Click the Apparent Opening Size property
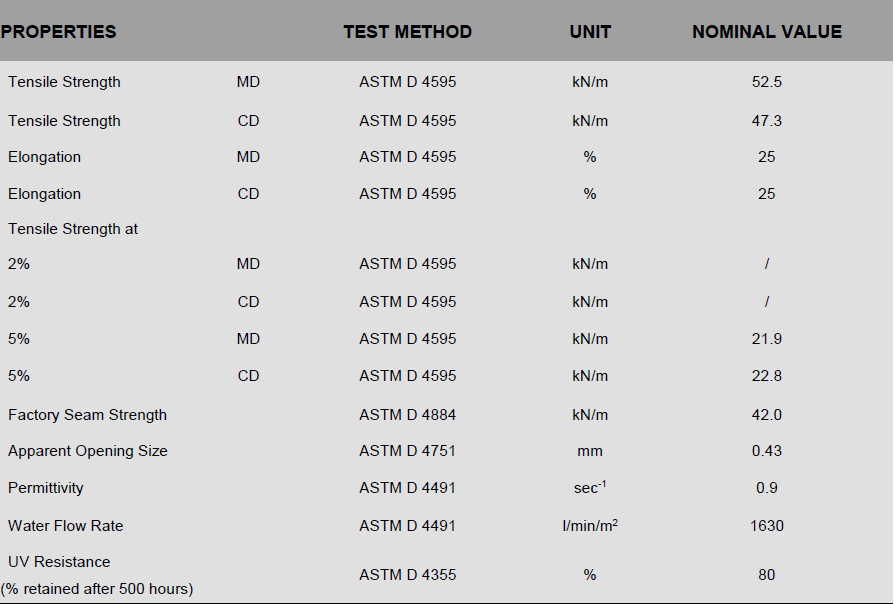This screenshot has height=604, width=895. (x=88, y=451)
